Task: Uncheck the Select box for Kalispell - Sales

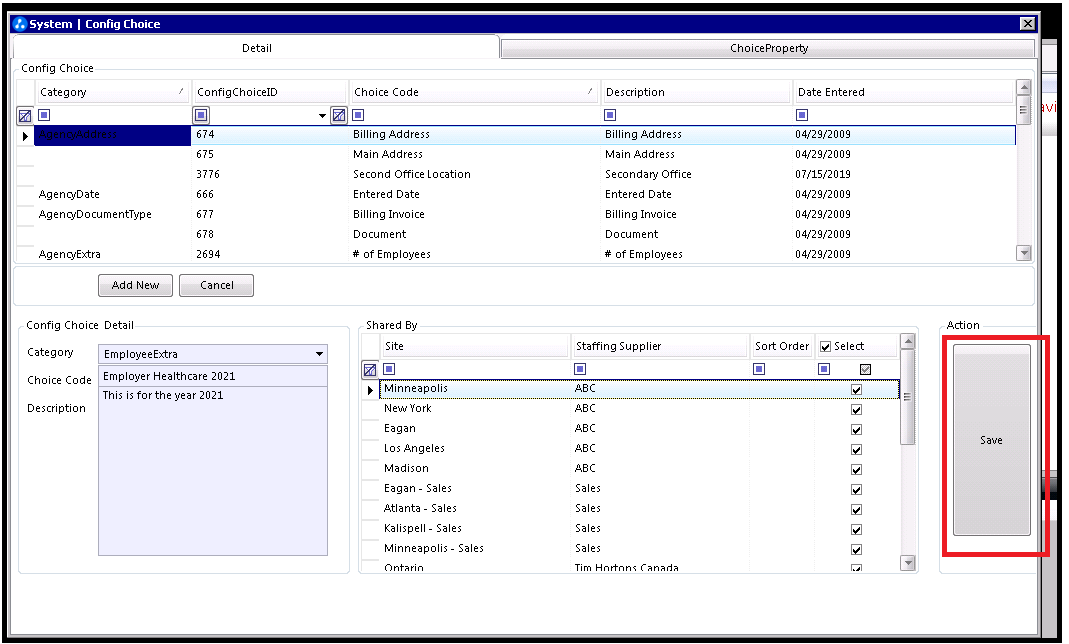Action: [857, 530]
